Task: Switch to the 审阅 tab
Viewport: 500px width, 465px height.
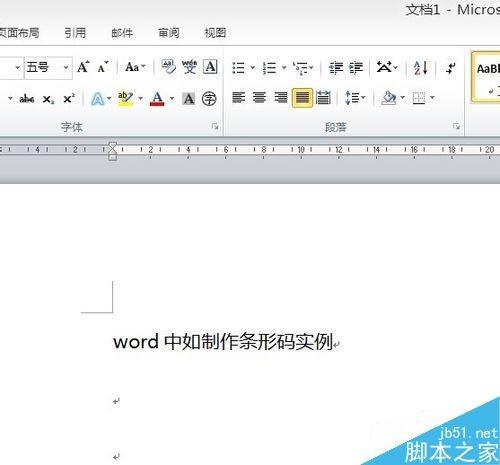Action: pos(169,33)
